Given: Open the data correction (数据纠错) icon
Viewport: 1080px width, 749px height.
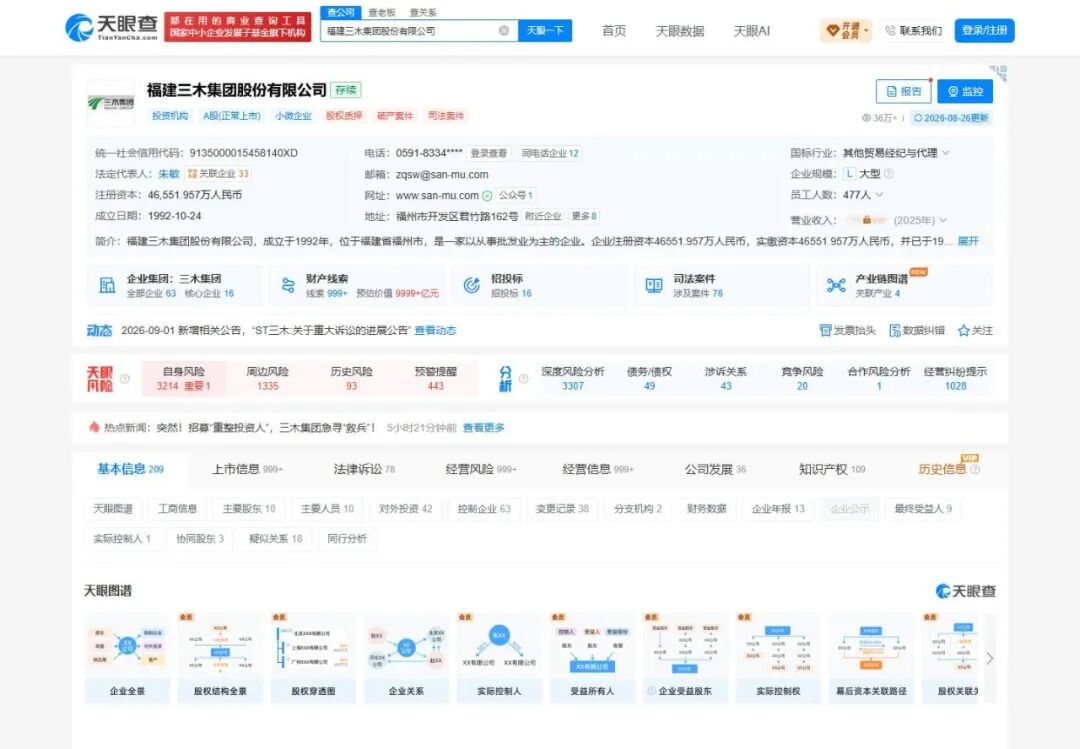Looking at the screenshot, I should 895,331.
